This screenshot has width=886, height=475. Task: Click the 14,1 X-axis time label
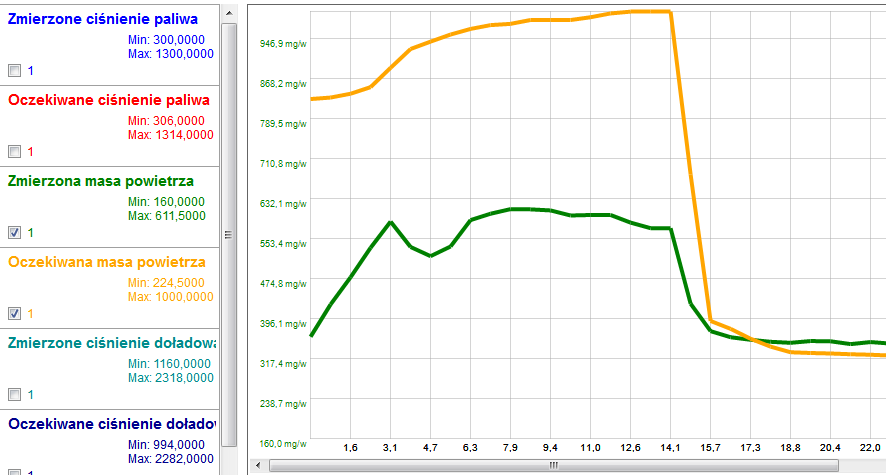pyautogui.click(x=670, y=448)
